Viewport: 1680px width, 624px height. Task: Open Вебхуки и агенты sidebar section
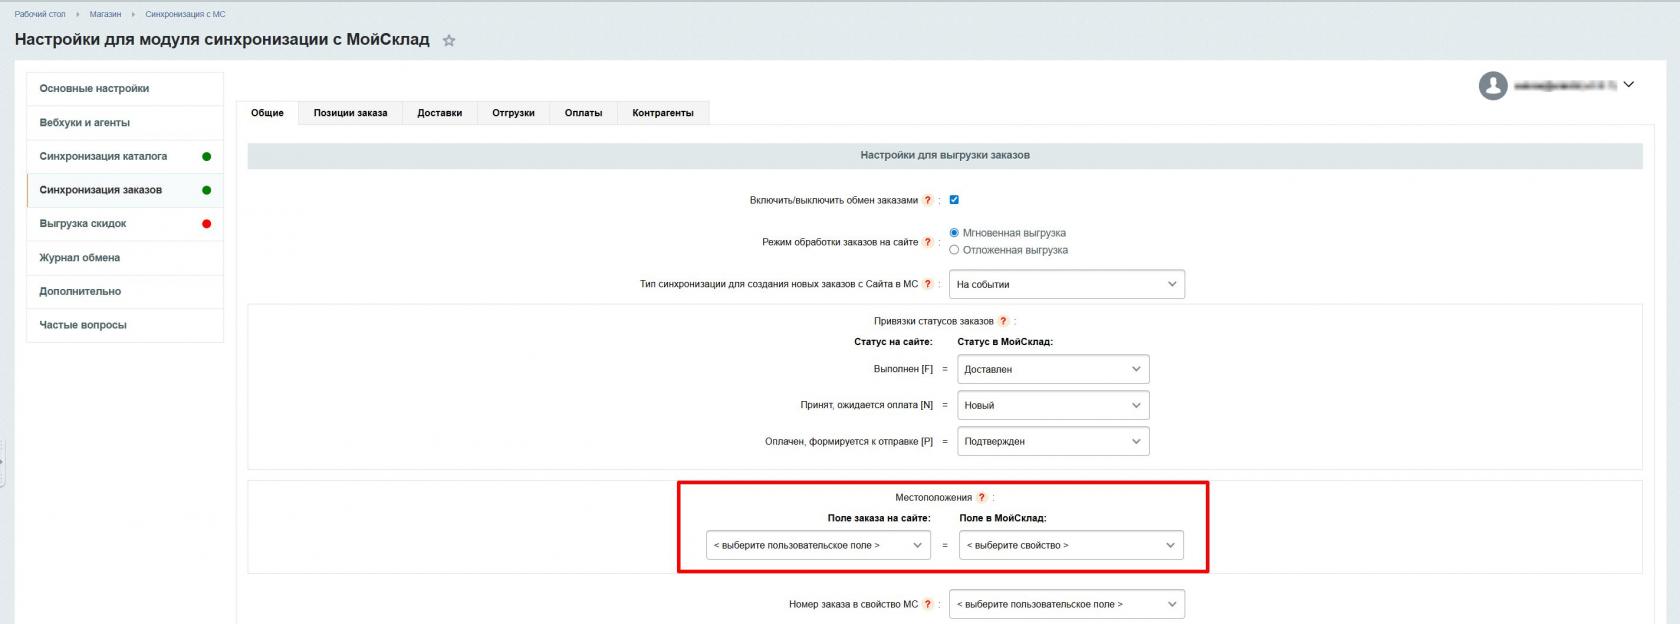(x=125, y=123)
